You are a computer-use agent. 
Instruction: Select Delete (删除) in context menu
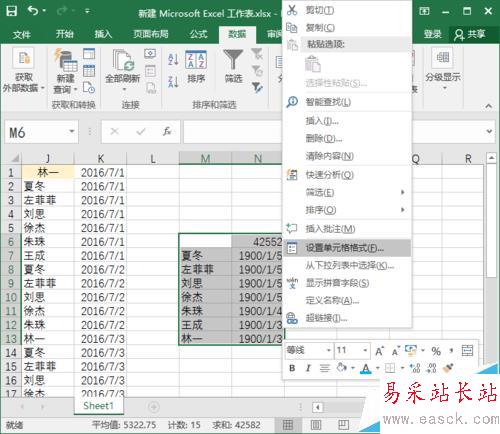347,138
